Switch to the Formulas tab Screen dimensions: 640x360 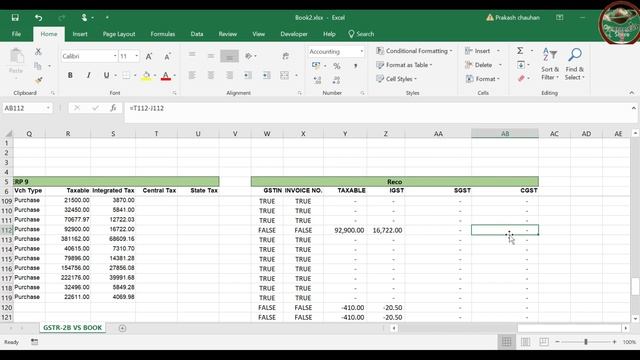[162, 34]
